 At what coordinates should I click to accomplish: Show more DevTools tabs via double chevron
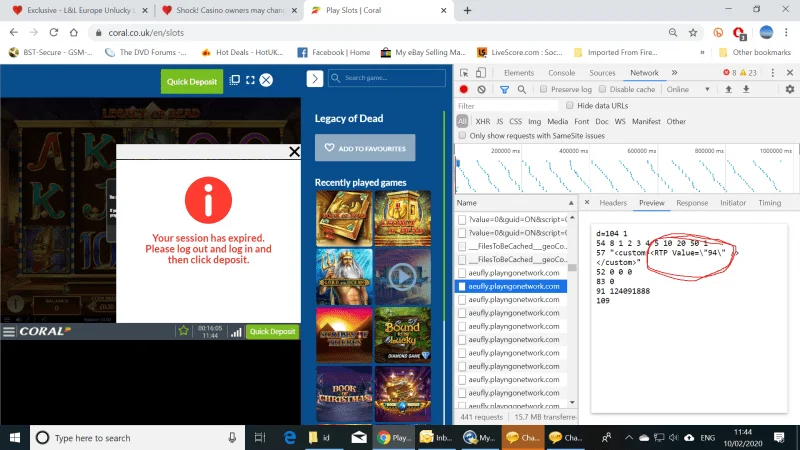[674, 73]
